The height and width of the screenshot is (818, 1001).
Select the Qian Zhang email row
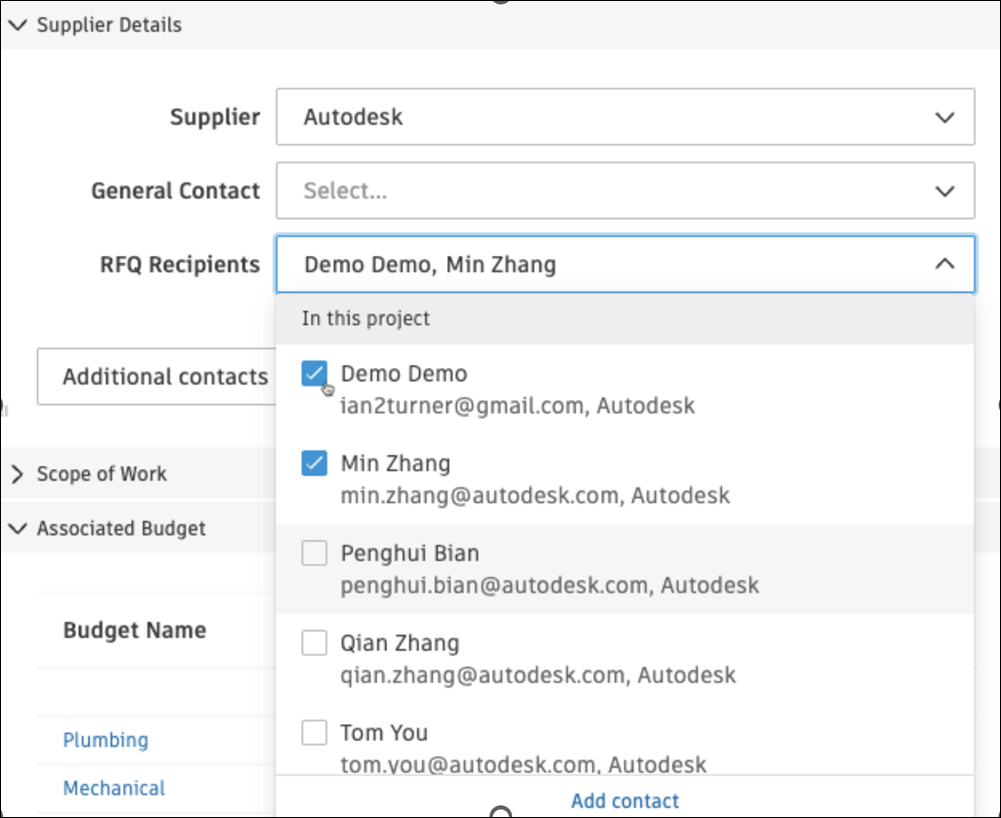click(538, 675)
